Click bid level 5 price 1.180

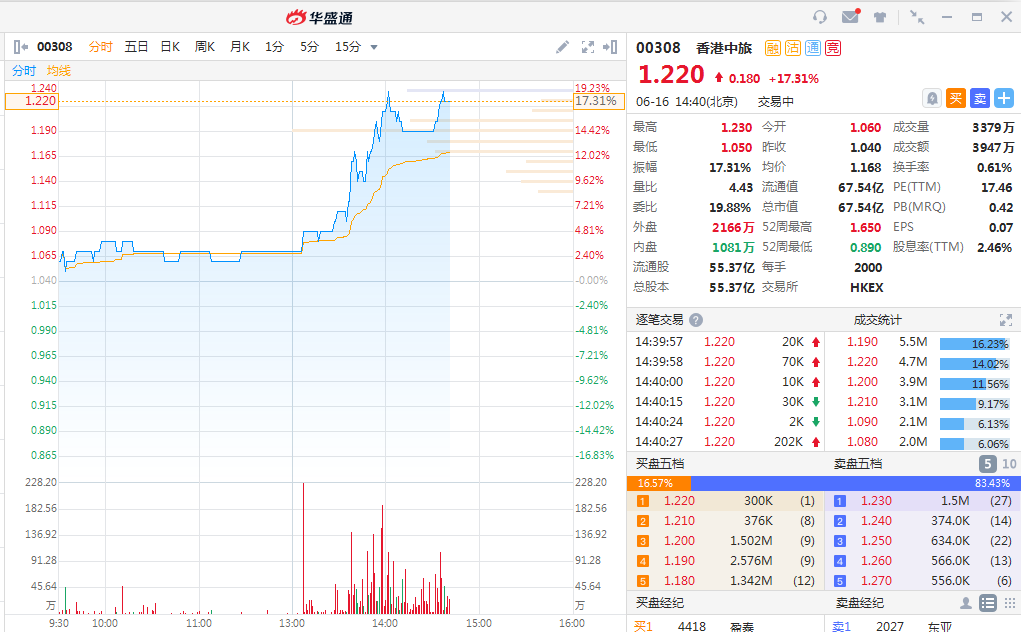(679, 581)
